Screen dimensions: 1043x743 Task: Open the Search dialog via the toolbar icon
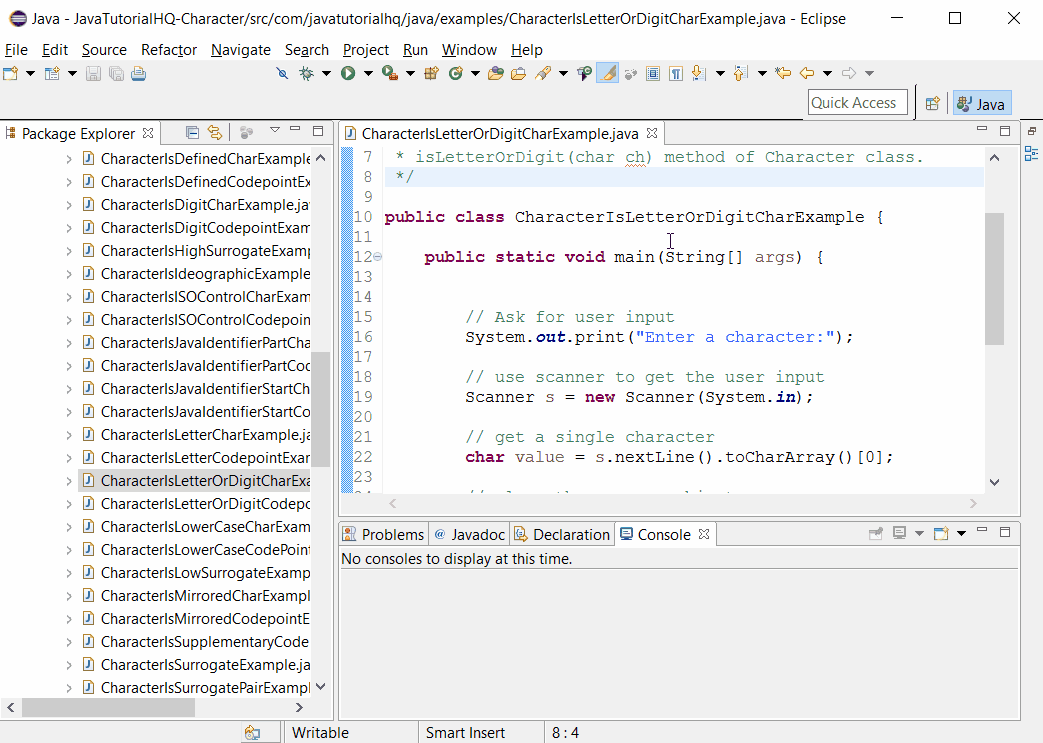tap(542, 72)
